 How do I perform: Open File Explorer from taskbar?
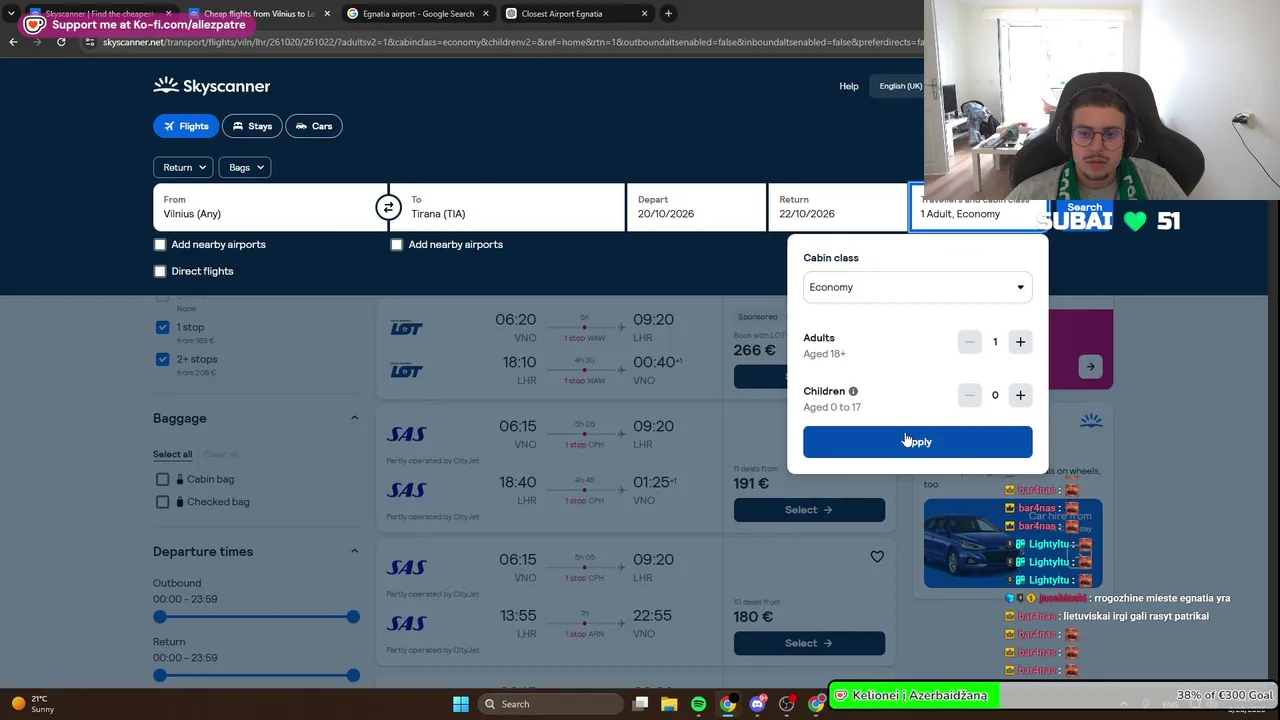669,704
